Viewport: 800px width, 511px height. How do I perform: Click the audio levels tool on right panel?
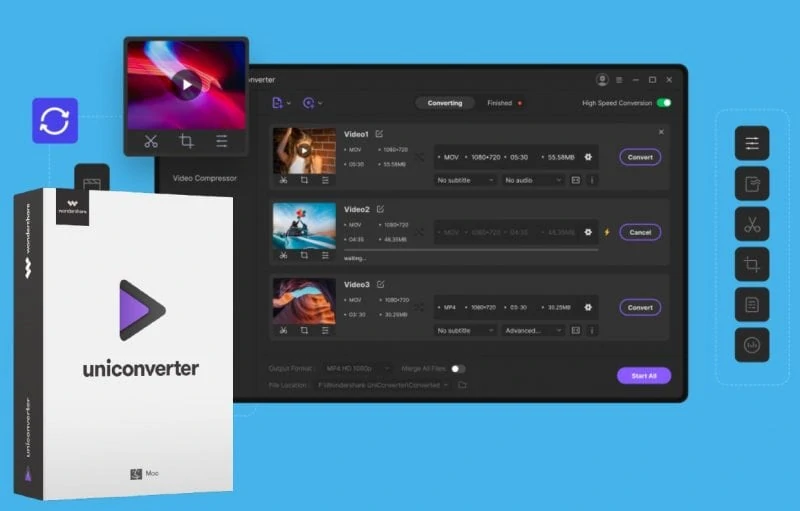752,345
